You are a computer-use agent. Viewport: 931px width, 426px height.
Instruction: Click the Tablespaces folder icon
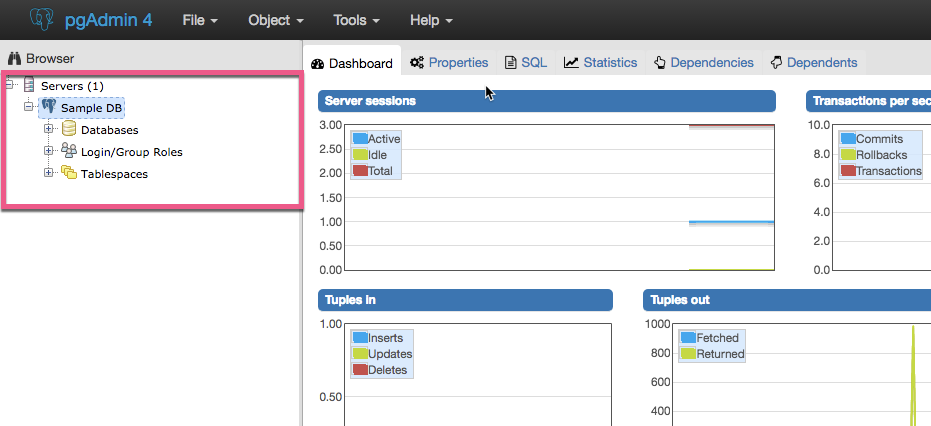point(69,173)
